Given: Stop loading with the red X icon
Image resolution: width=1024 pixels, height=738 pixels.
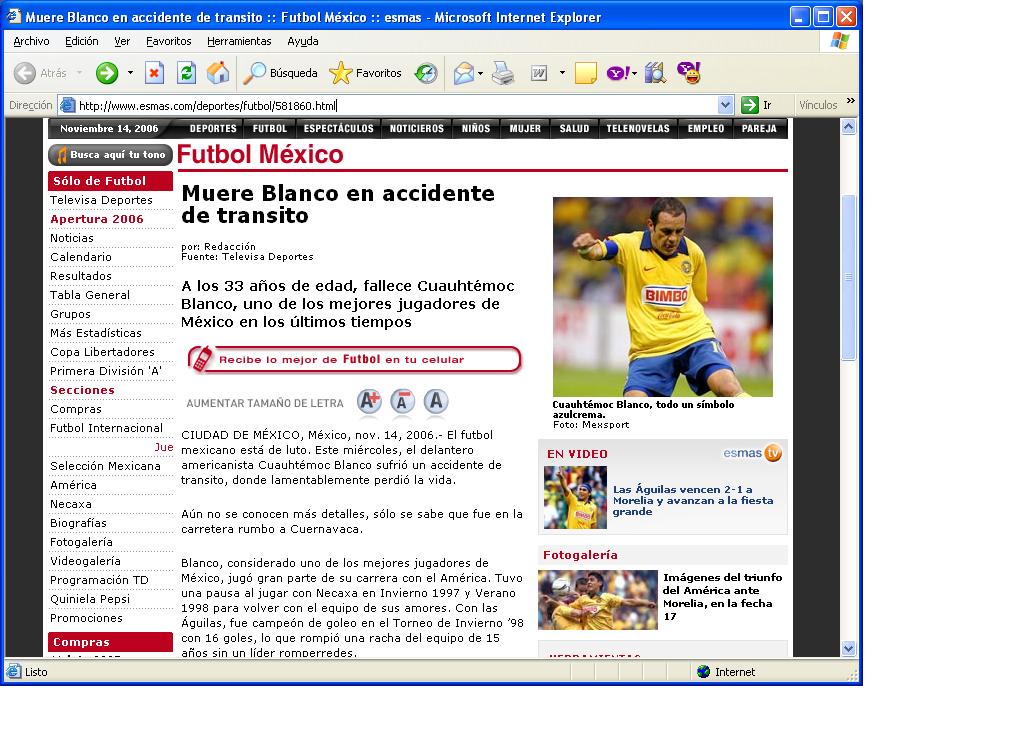Looking at the screenshot, I should [154, 73].
